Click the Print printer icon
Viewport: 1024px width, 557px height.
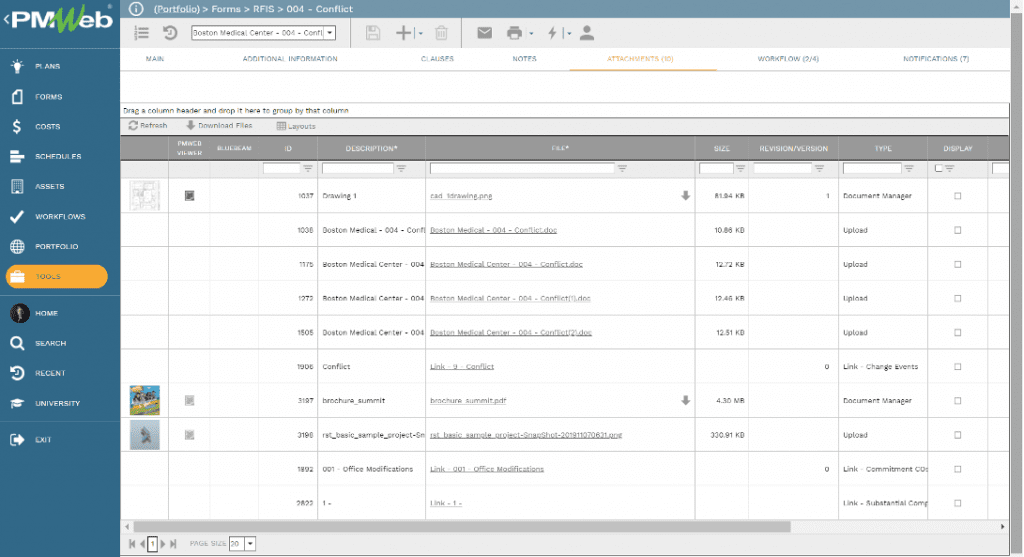click(515, 33)
